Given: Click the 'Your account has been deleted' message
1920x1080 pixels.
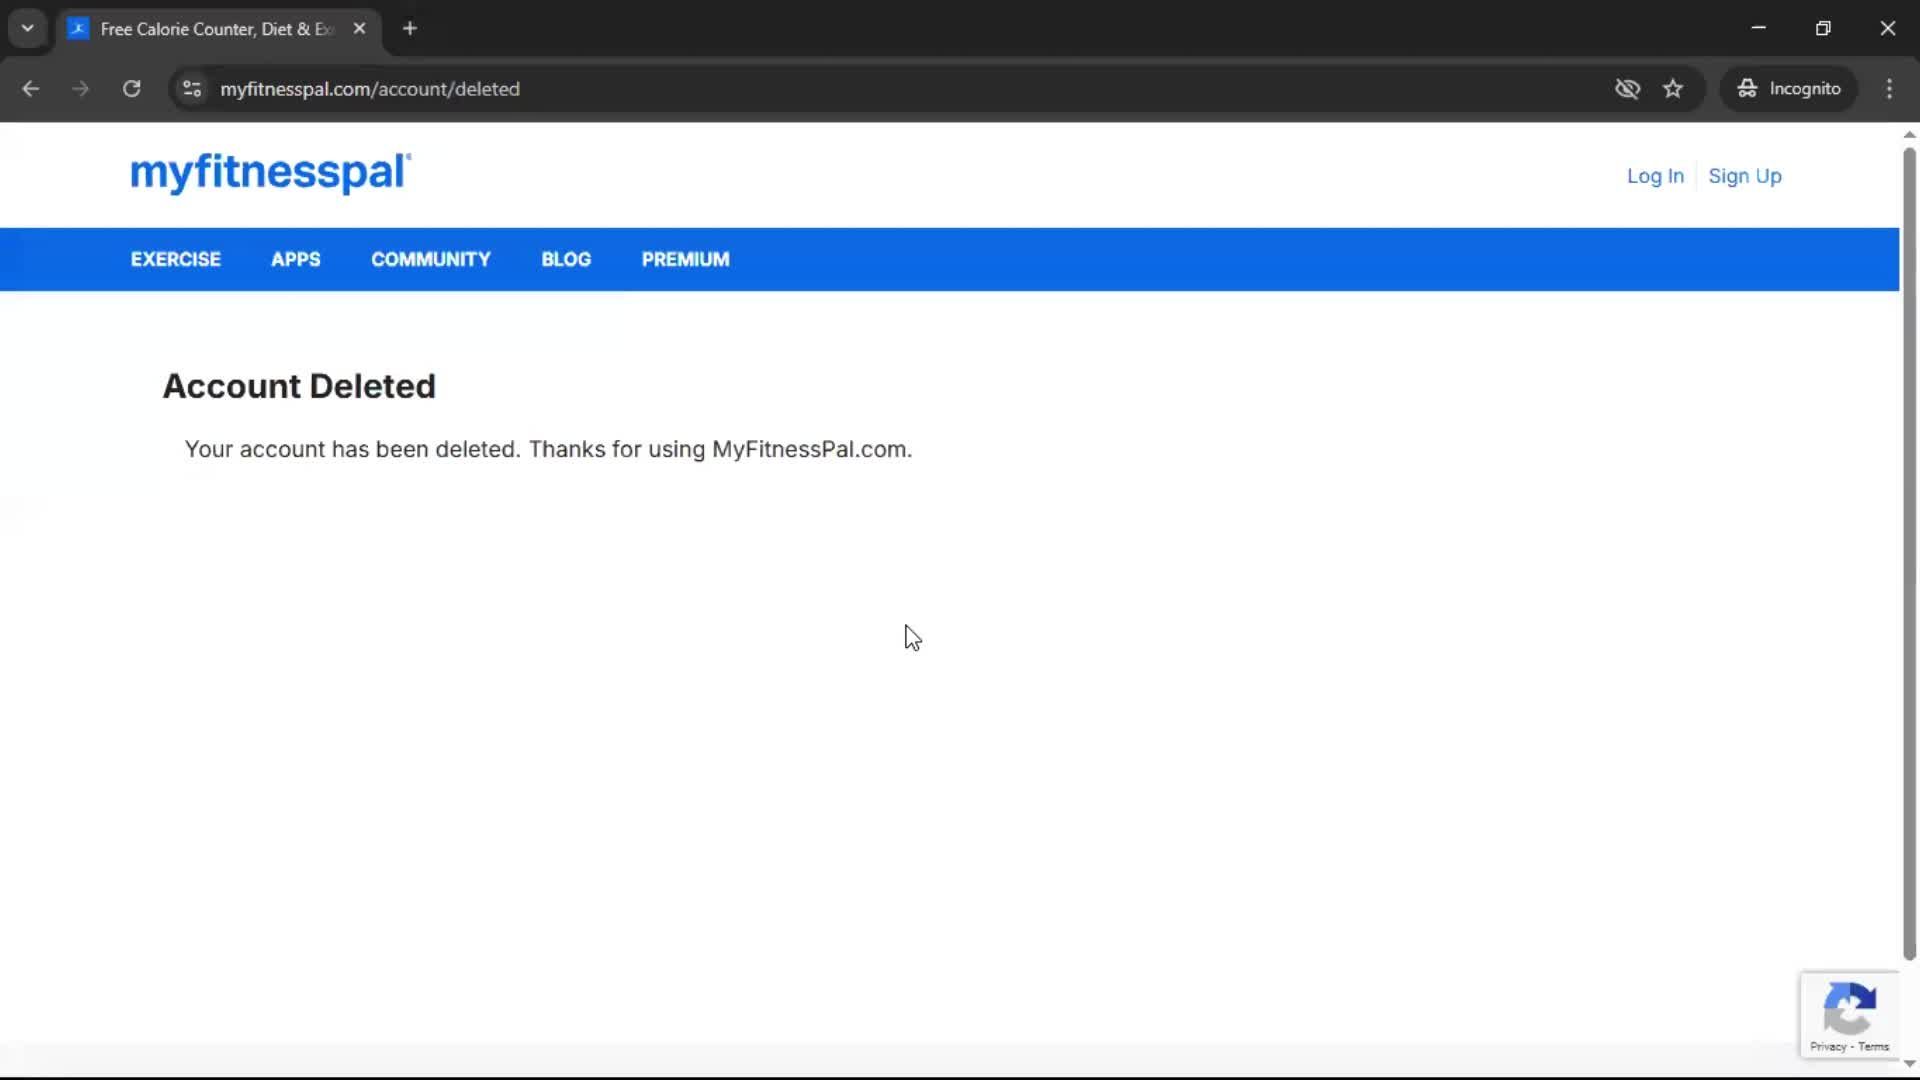Looking at the screenshot, I should click(x=548, y=450).
